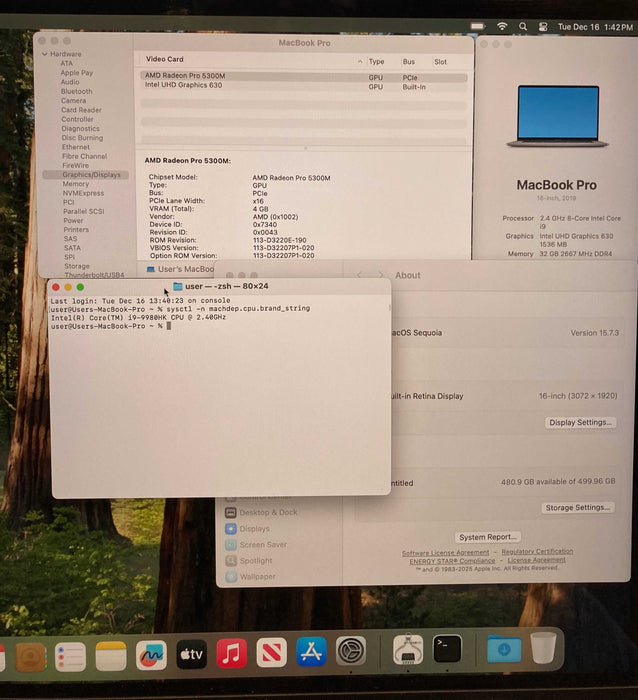The image size is (638, 700).
Task: Click the Terminal window title bar text
Action: (x=227, y=286)
